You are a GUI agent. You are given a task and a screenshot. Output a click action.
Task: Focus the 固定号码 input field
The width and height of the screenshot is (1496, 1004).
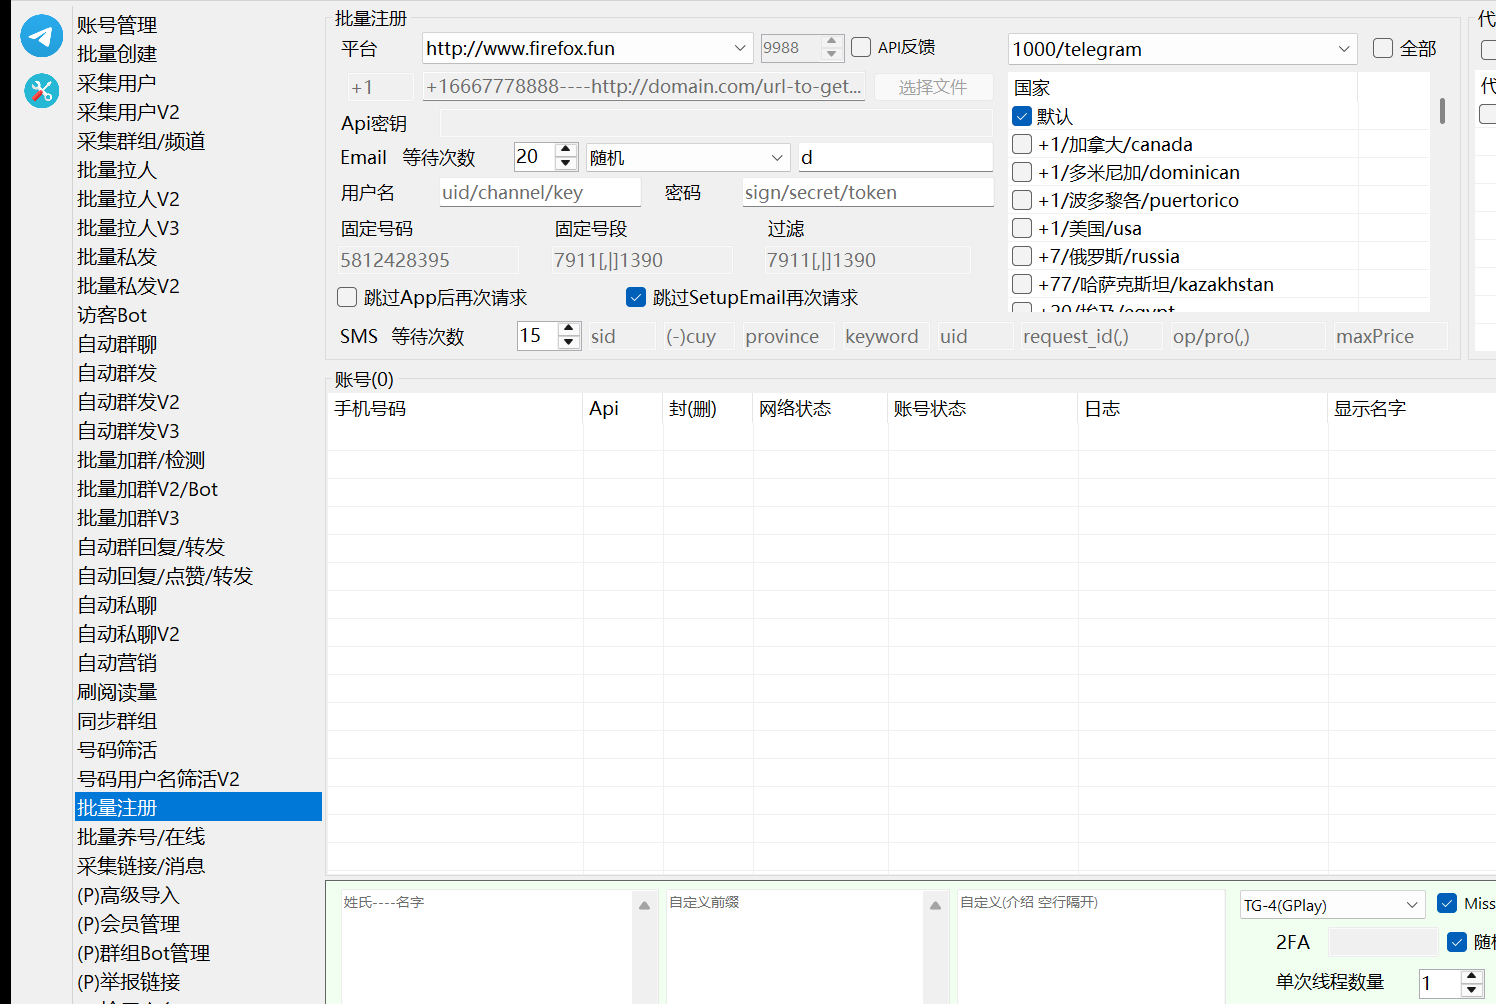[x=429, y=260]
